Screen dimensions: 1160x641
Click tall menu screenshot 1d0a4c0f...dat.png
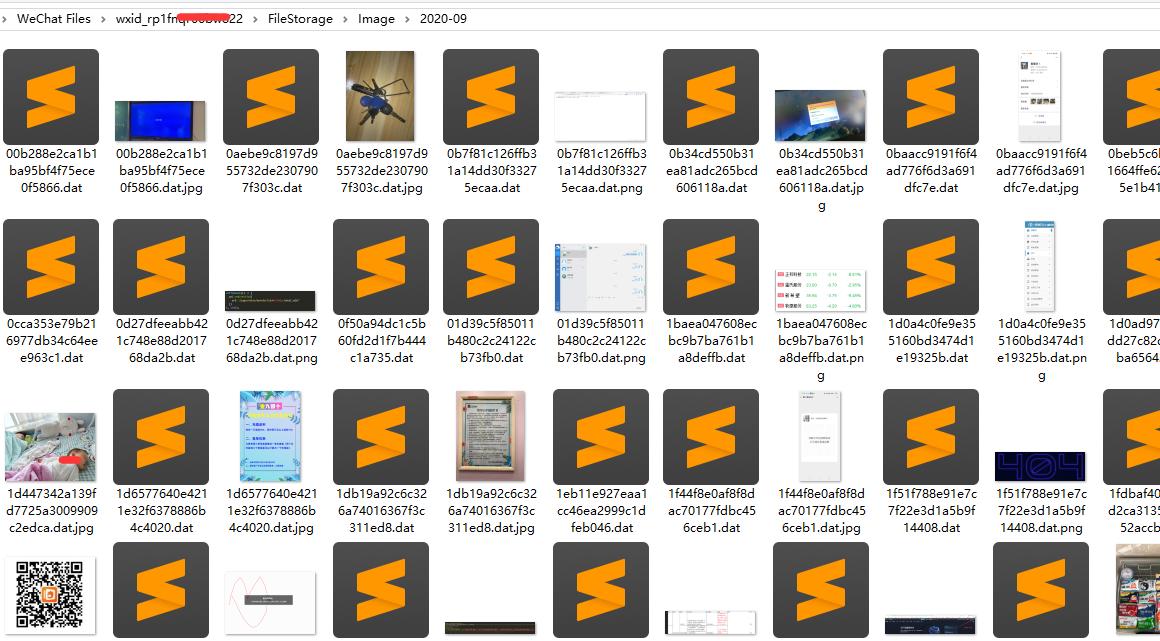pyautogui.click(x=1039, y=266)
